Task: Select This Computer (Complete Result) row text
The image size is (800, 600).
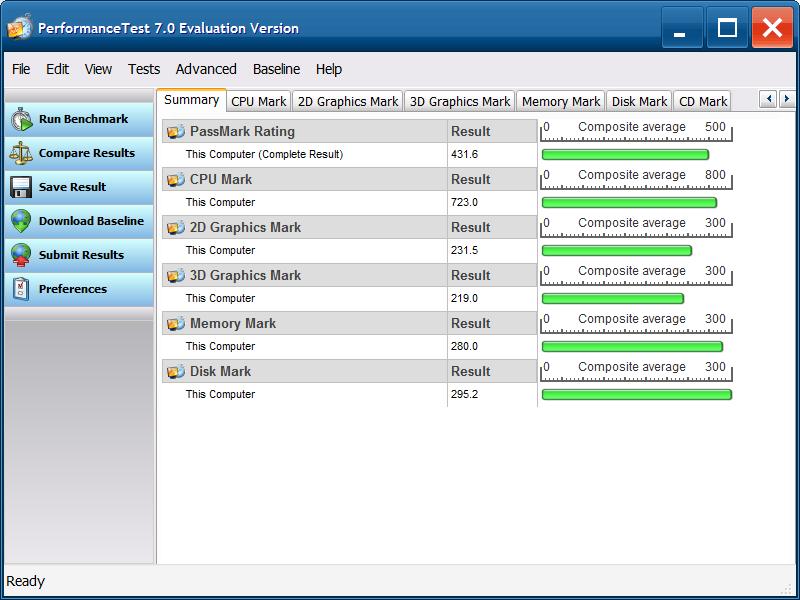Action: tap(264, 155)
